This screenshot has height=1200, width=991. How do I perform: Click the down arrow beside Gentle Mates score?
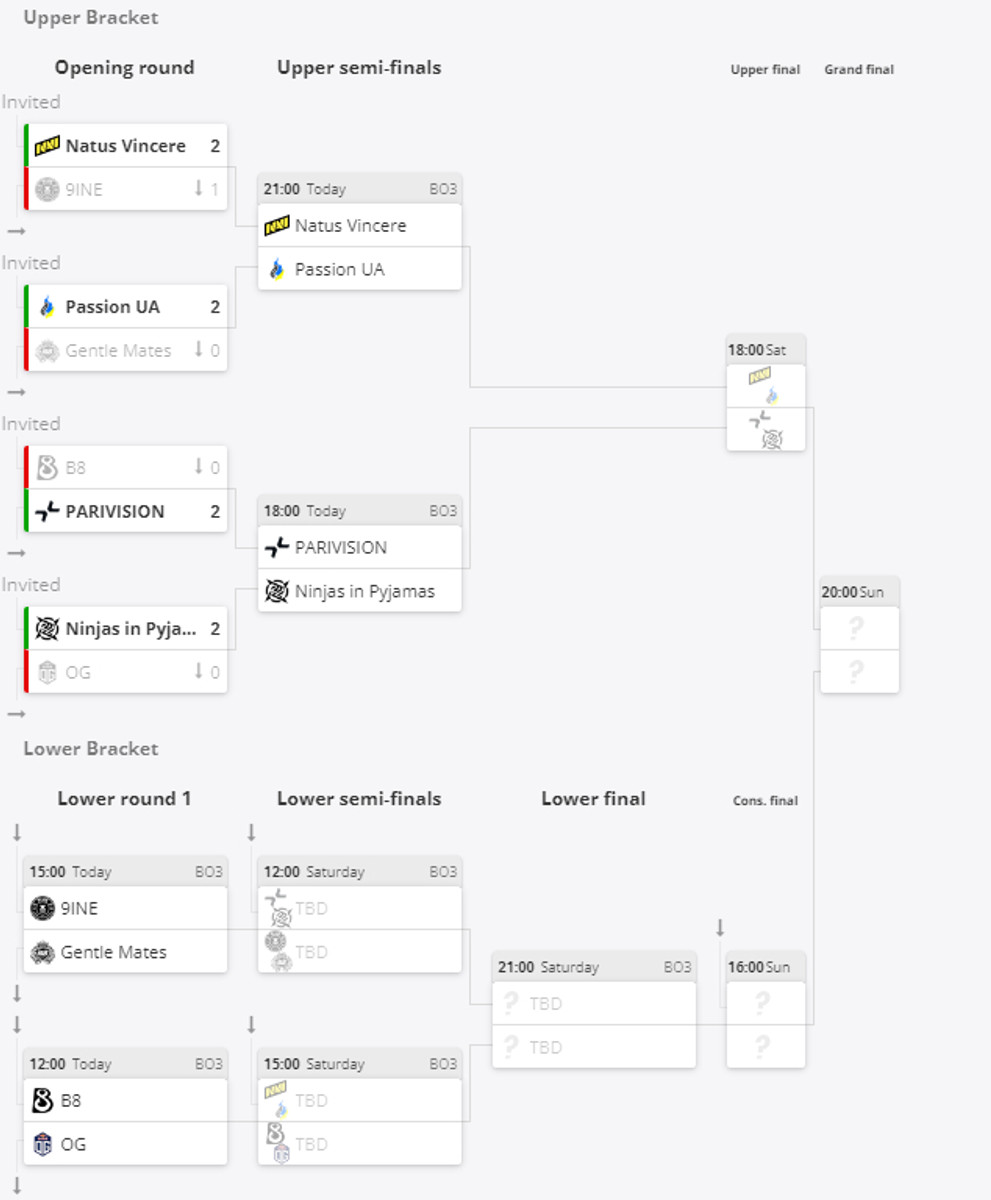(198, 350)
